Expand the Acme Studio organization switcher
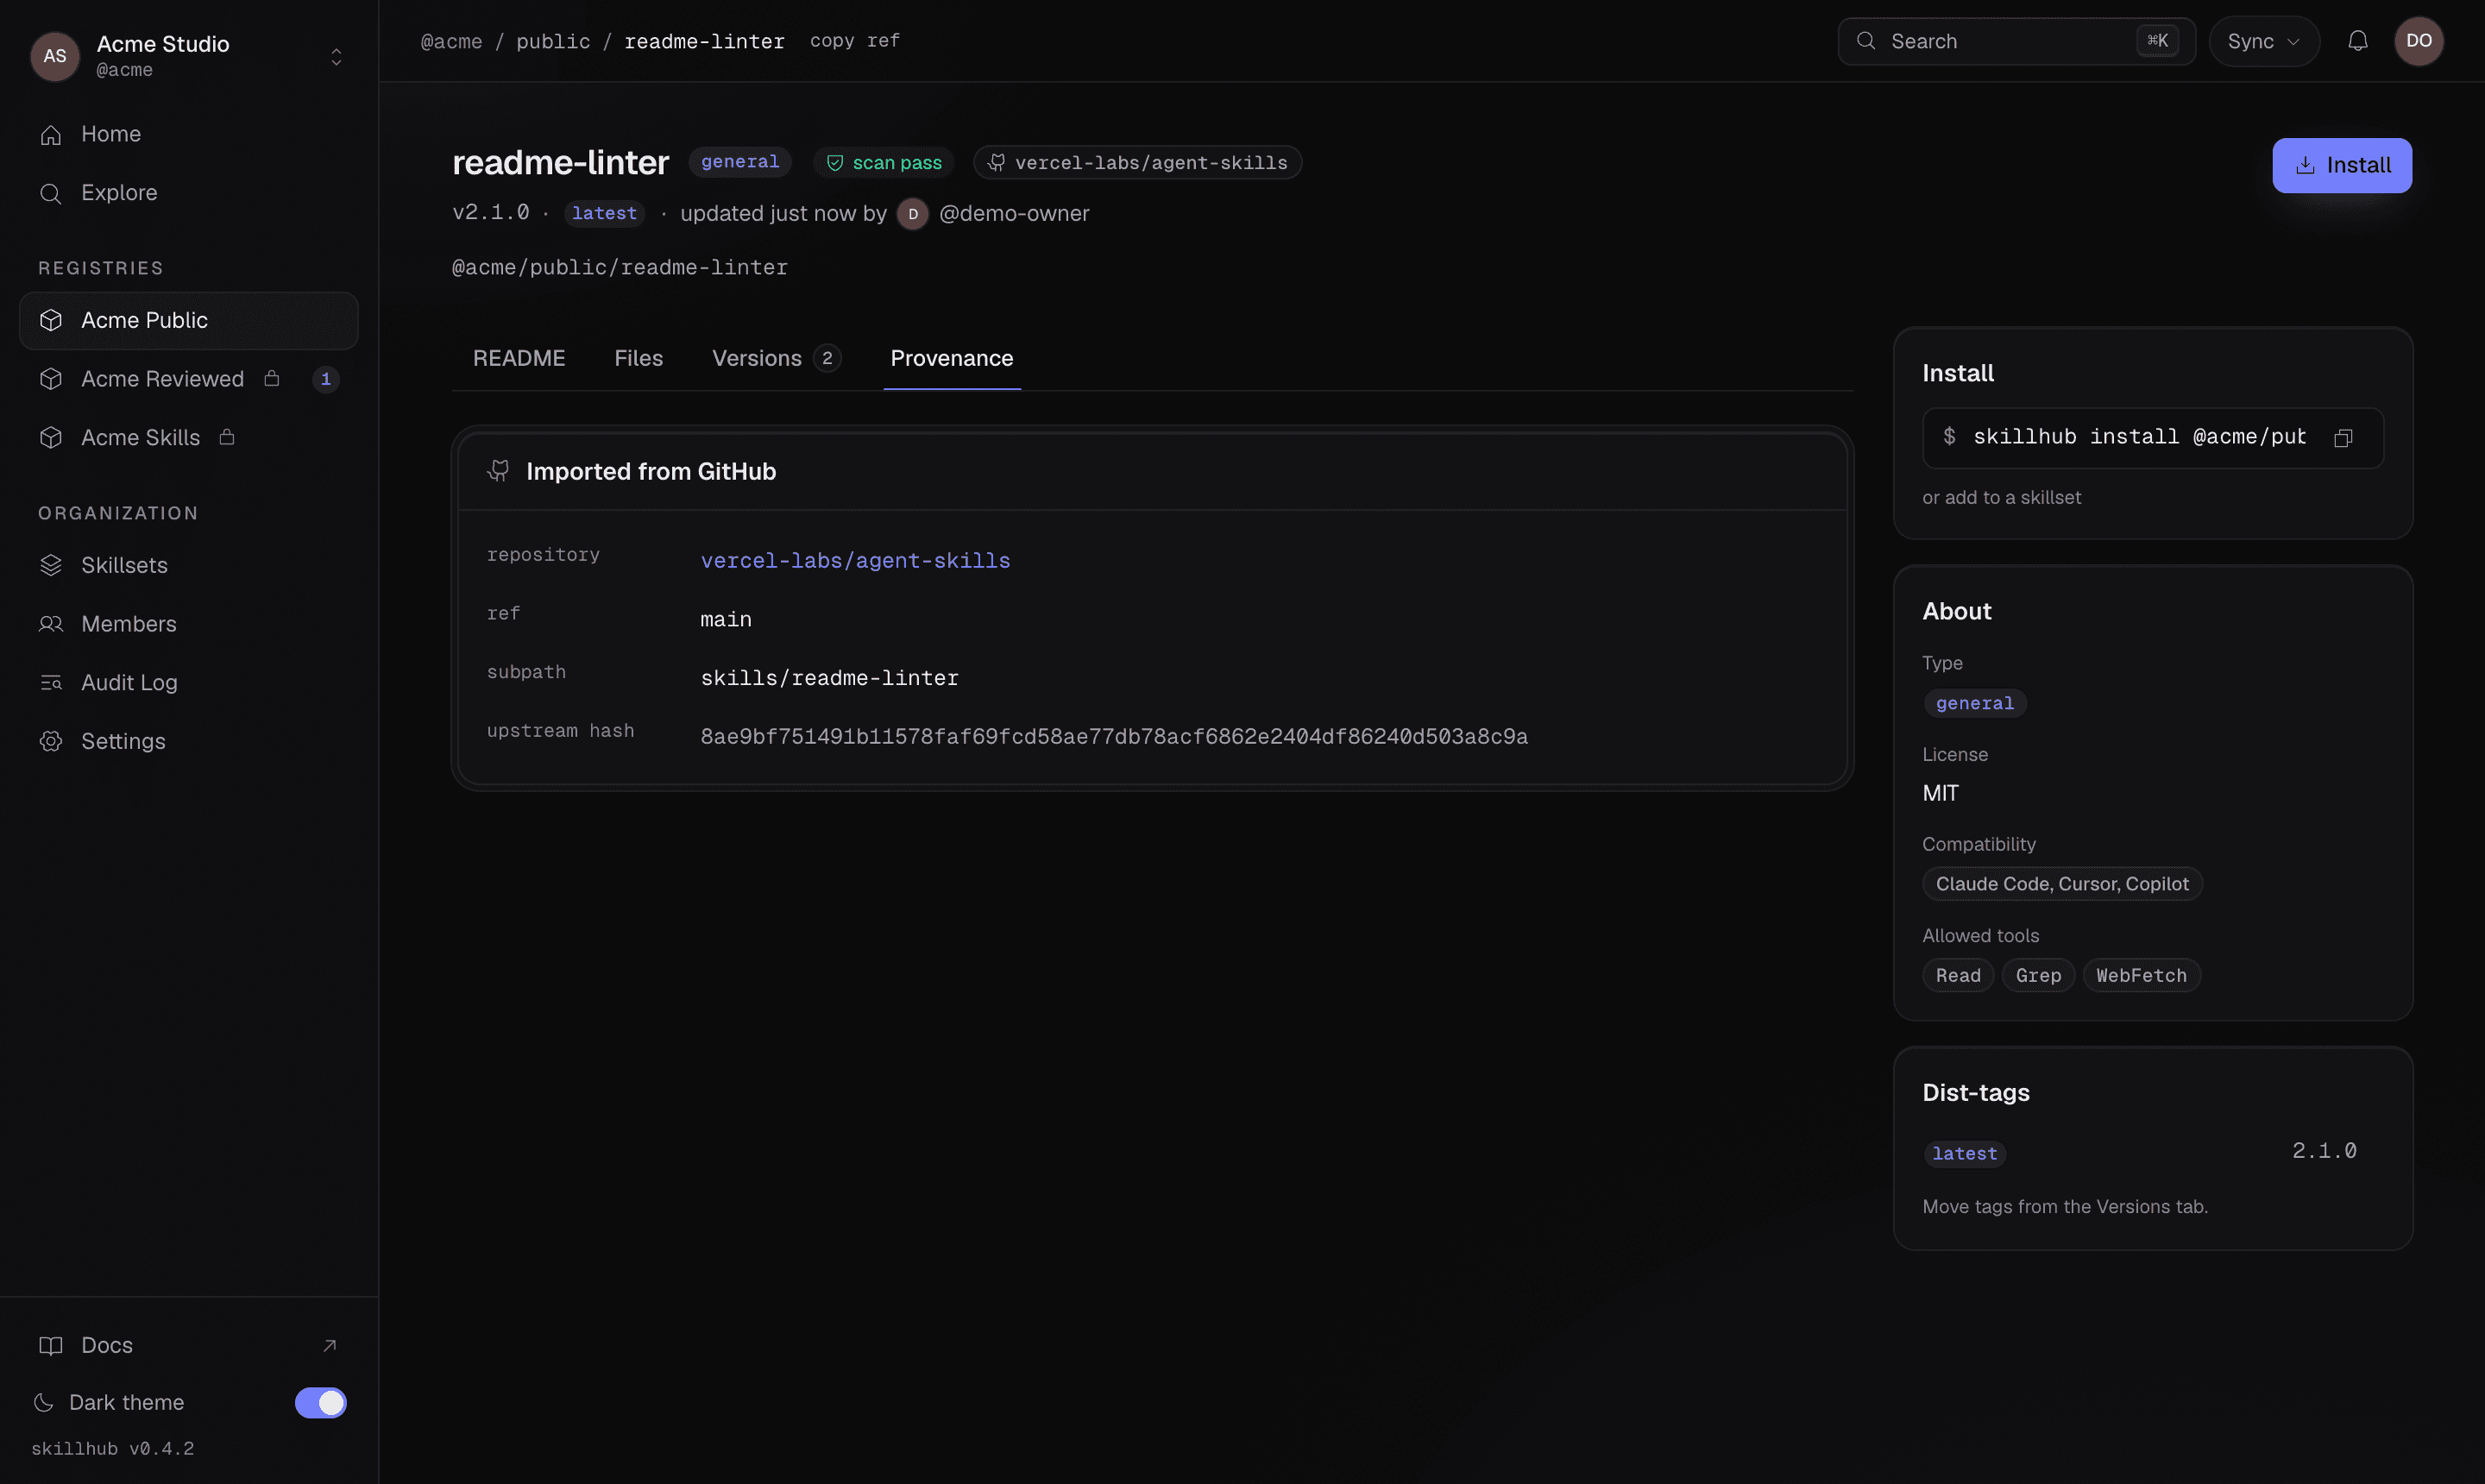2485x1484 pixels. (x=336, y=57)
